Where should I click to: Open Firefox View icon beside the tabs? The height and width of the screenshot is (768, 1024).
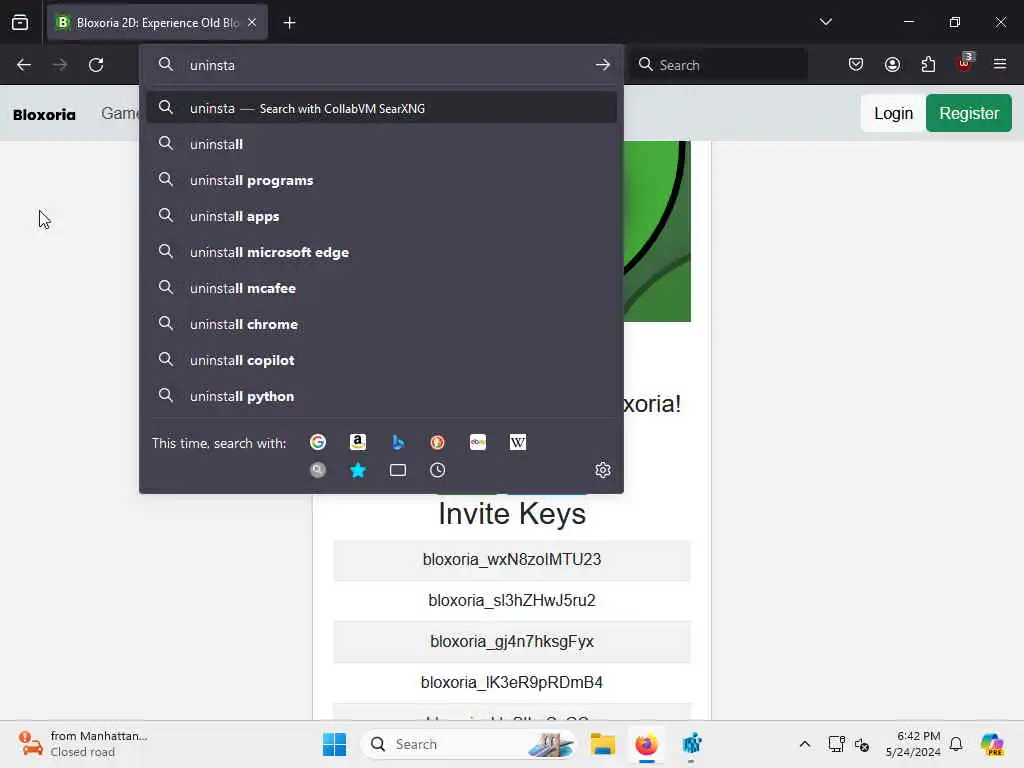20,22
